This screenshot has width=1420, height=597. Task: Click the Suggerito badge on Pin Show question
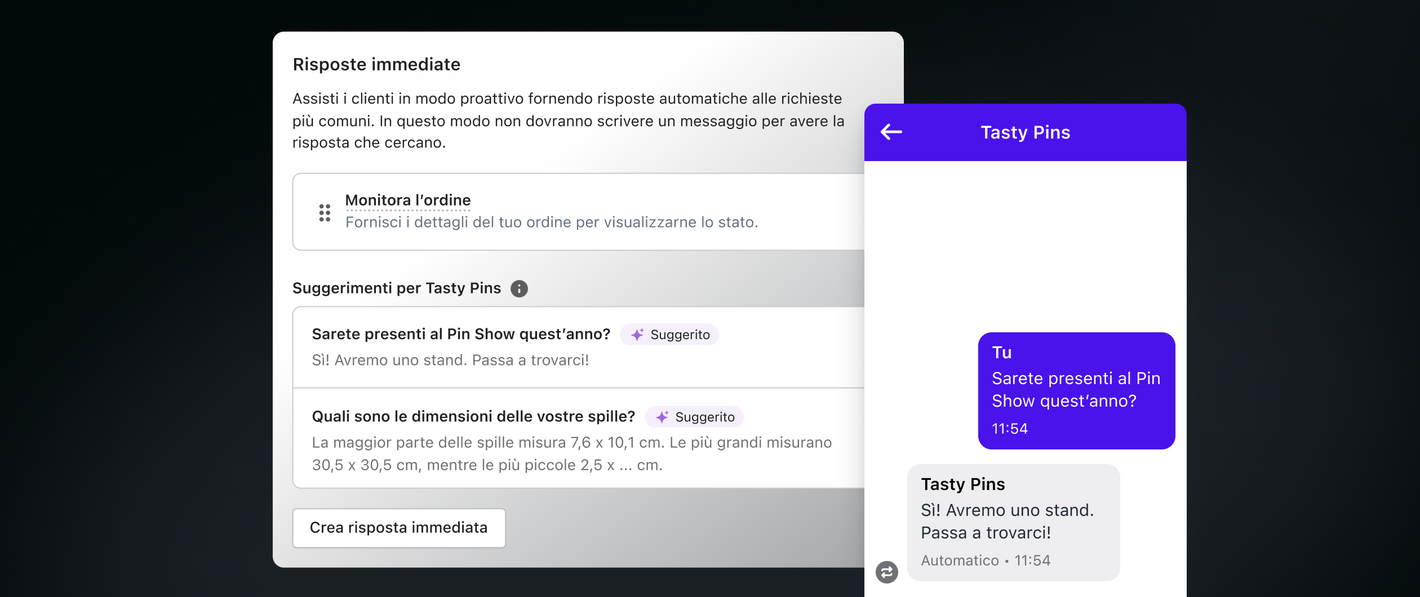point(670,335)
